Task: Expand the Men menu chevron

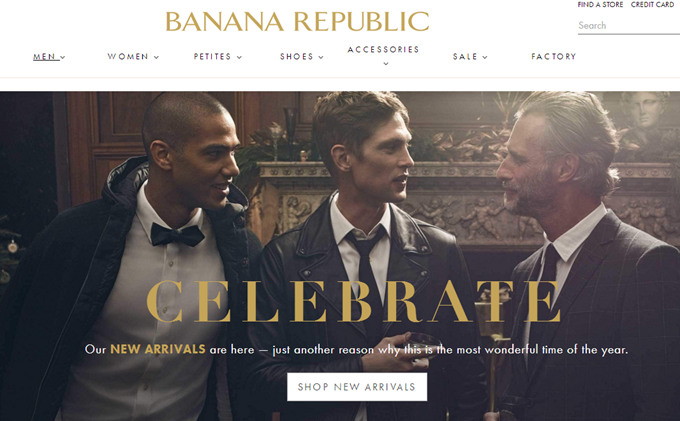Action: (x=63, y=57)
